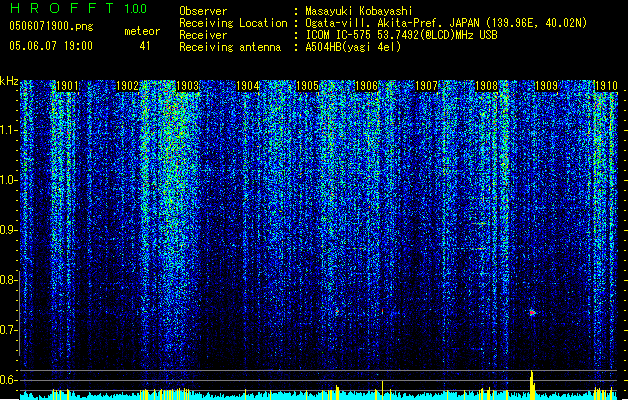Click the 0.8 kHz axis label
Screen dimensions: 629x400
(8, 280)
